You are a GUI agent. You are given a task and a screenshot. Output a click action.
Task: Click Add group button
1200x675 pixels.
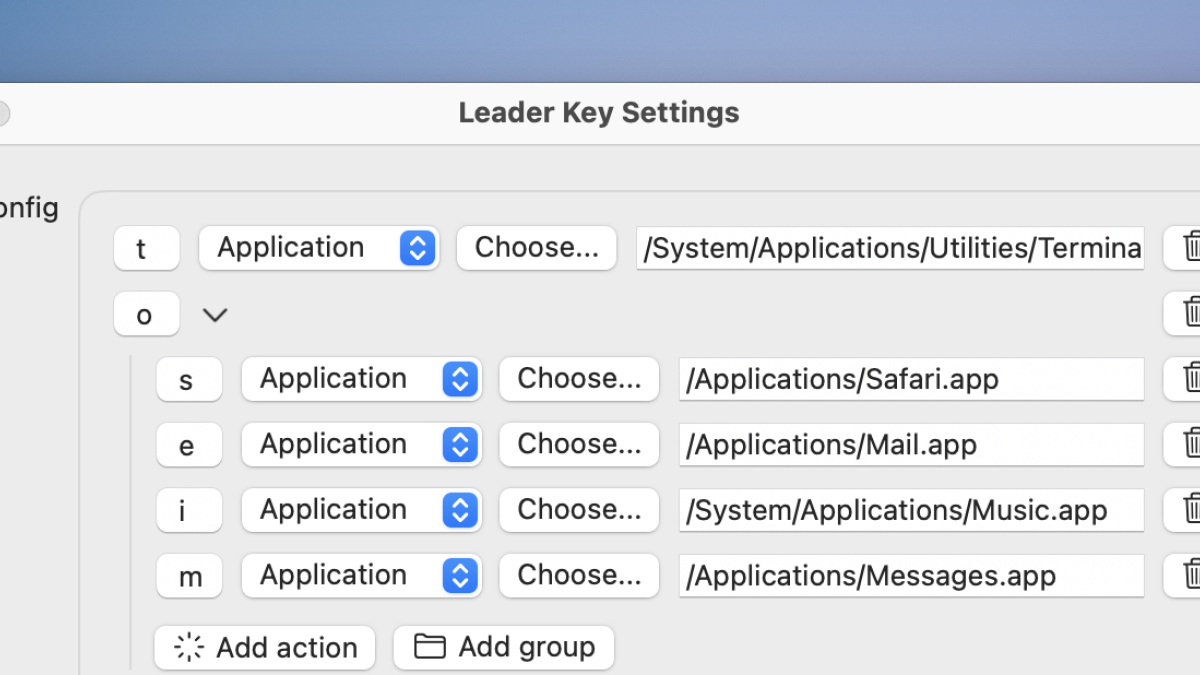503,648
